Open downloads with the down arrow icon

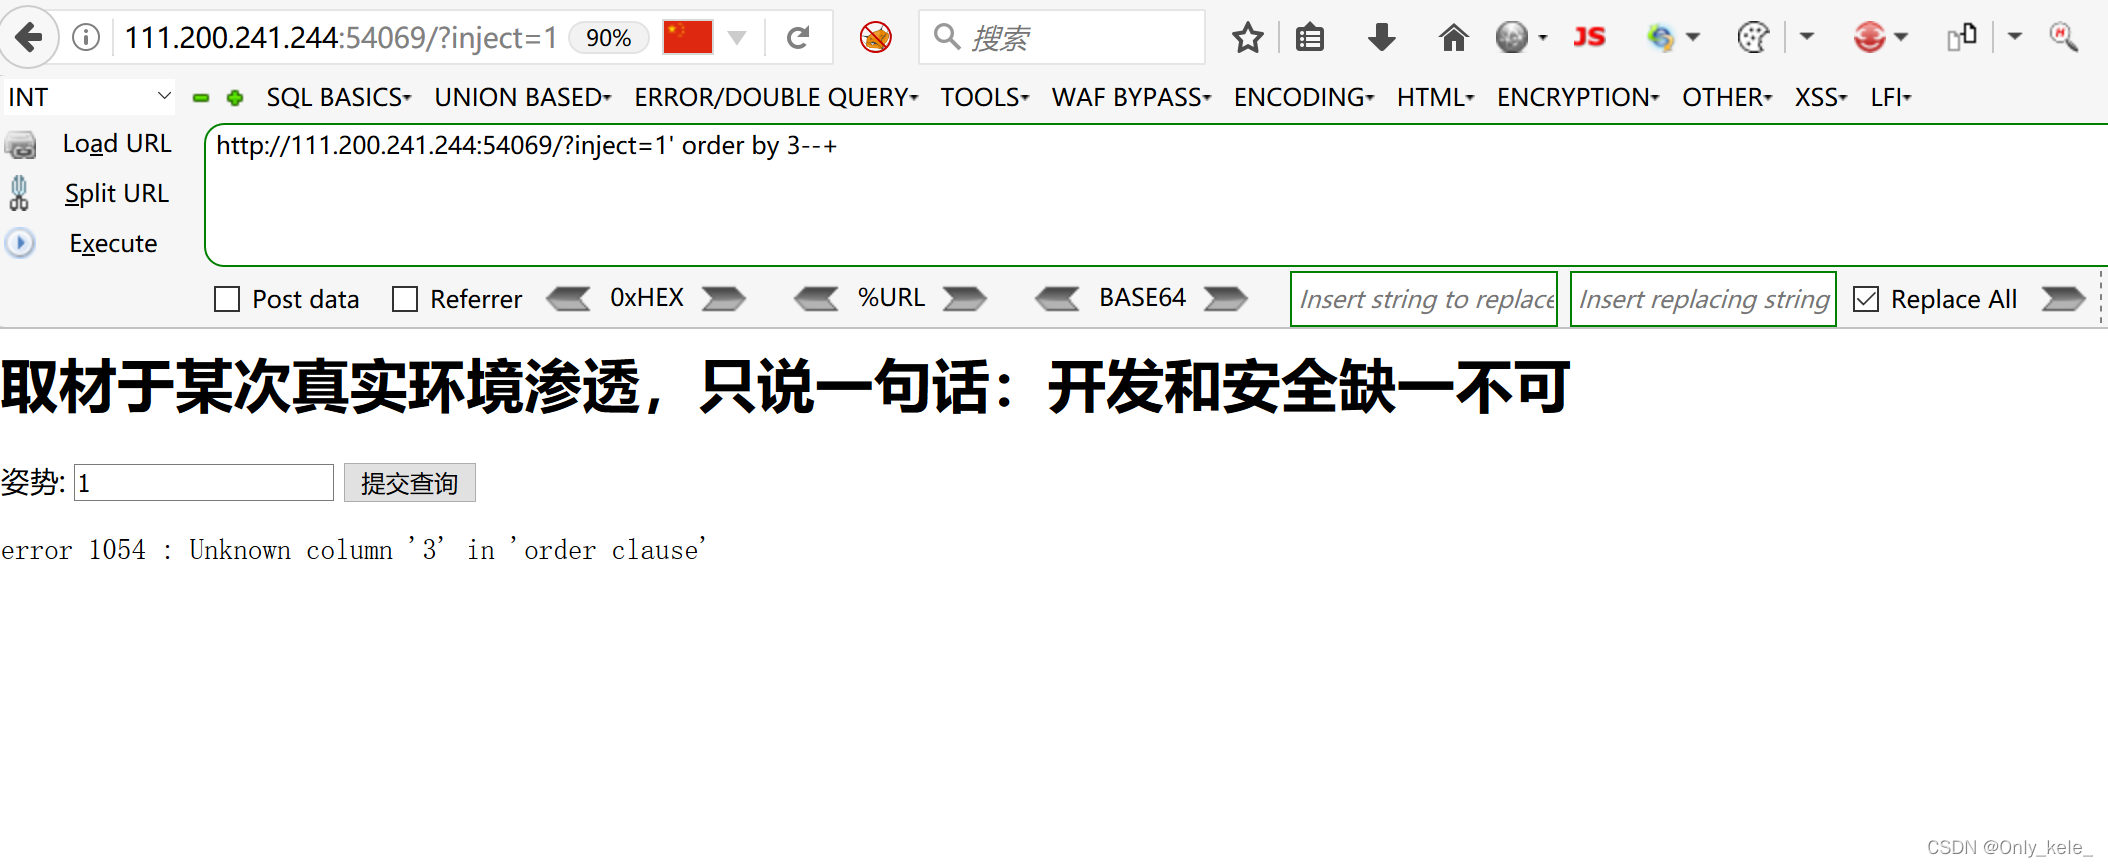1381,38
